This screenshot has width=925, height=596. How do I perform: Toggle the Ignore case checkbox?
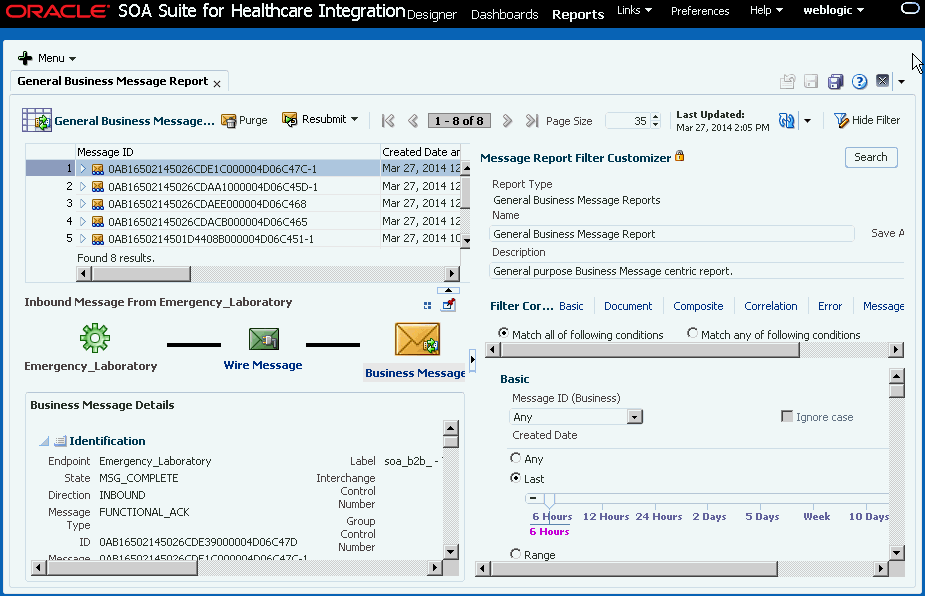pyautogui.click(x=787, y=417)
